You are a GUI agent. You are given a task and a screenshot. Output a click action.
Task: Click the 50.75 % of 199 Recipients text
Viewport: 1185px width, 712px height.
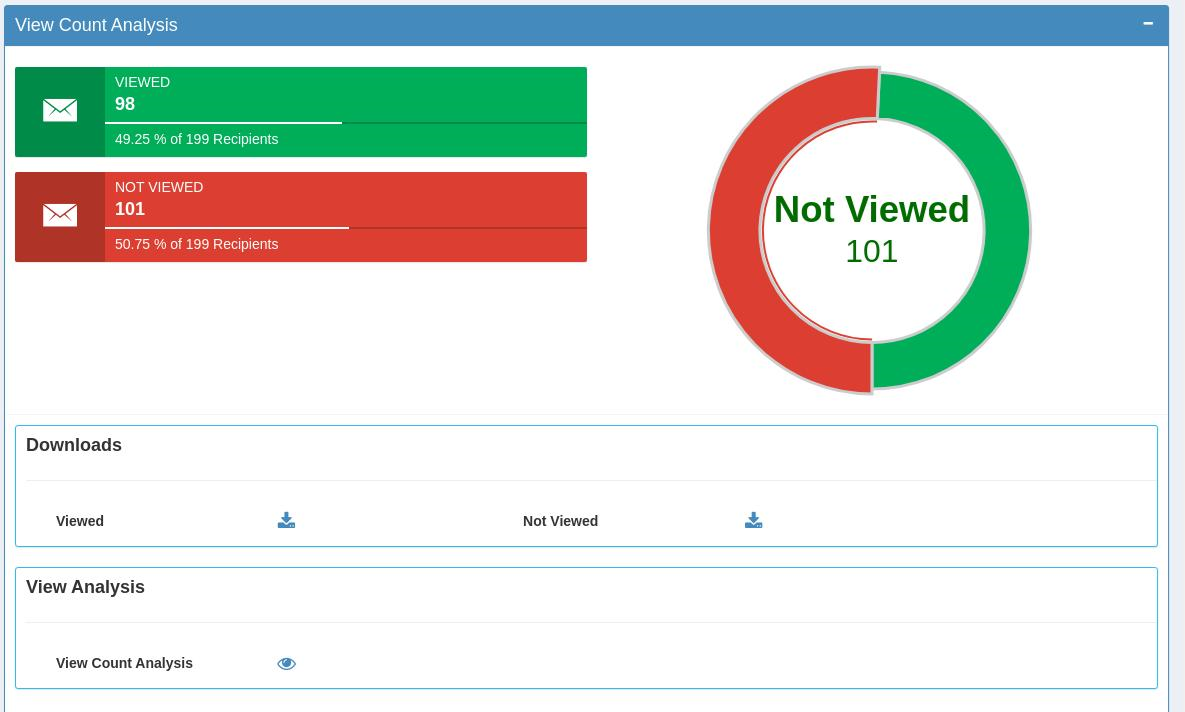tap(196, 244)
